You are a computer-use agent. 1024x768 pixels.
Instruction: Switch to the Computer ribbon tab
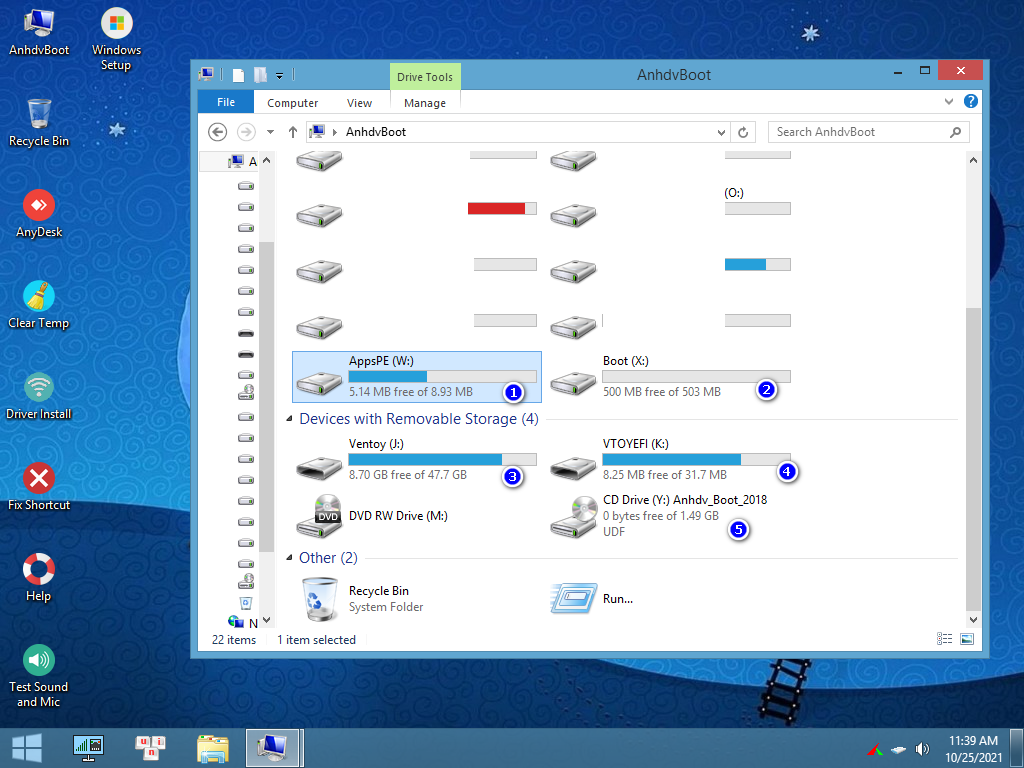tap(293, 103)
